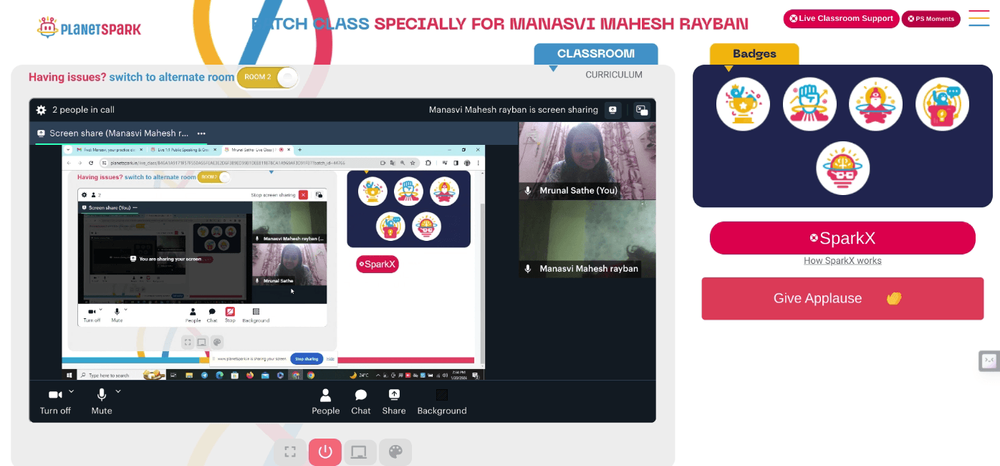Image resolution: width=1000 pixels, height=466 pixels.
Task: Select the trophy badge
Action: pos(743,104)
